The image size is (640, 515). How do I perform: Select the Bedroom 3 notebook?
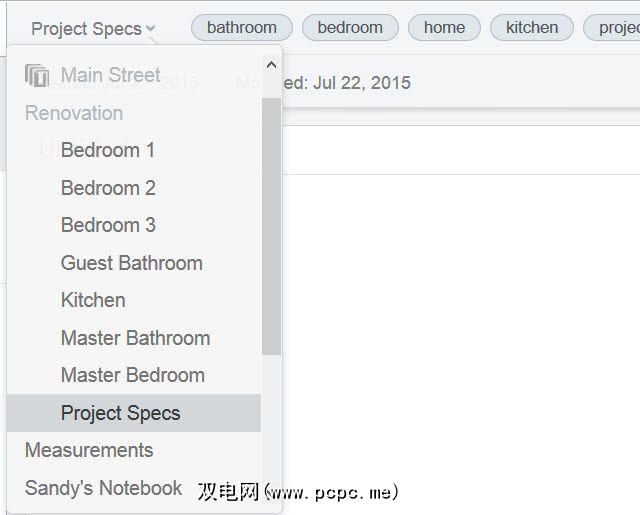(108, 225)
